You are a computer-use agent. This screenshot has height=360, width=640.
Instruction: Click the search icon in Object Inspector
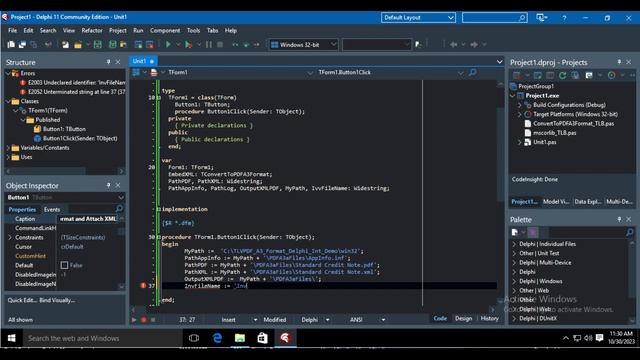coord(119,209)
